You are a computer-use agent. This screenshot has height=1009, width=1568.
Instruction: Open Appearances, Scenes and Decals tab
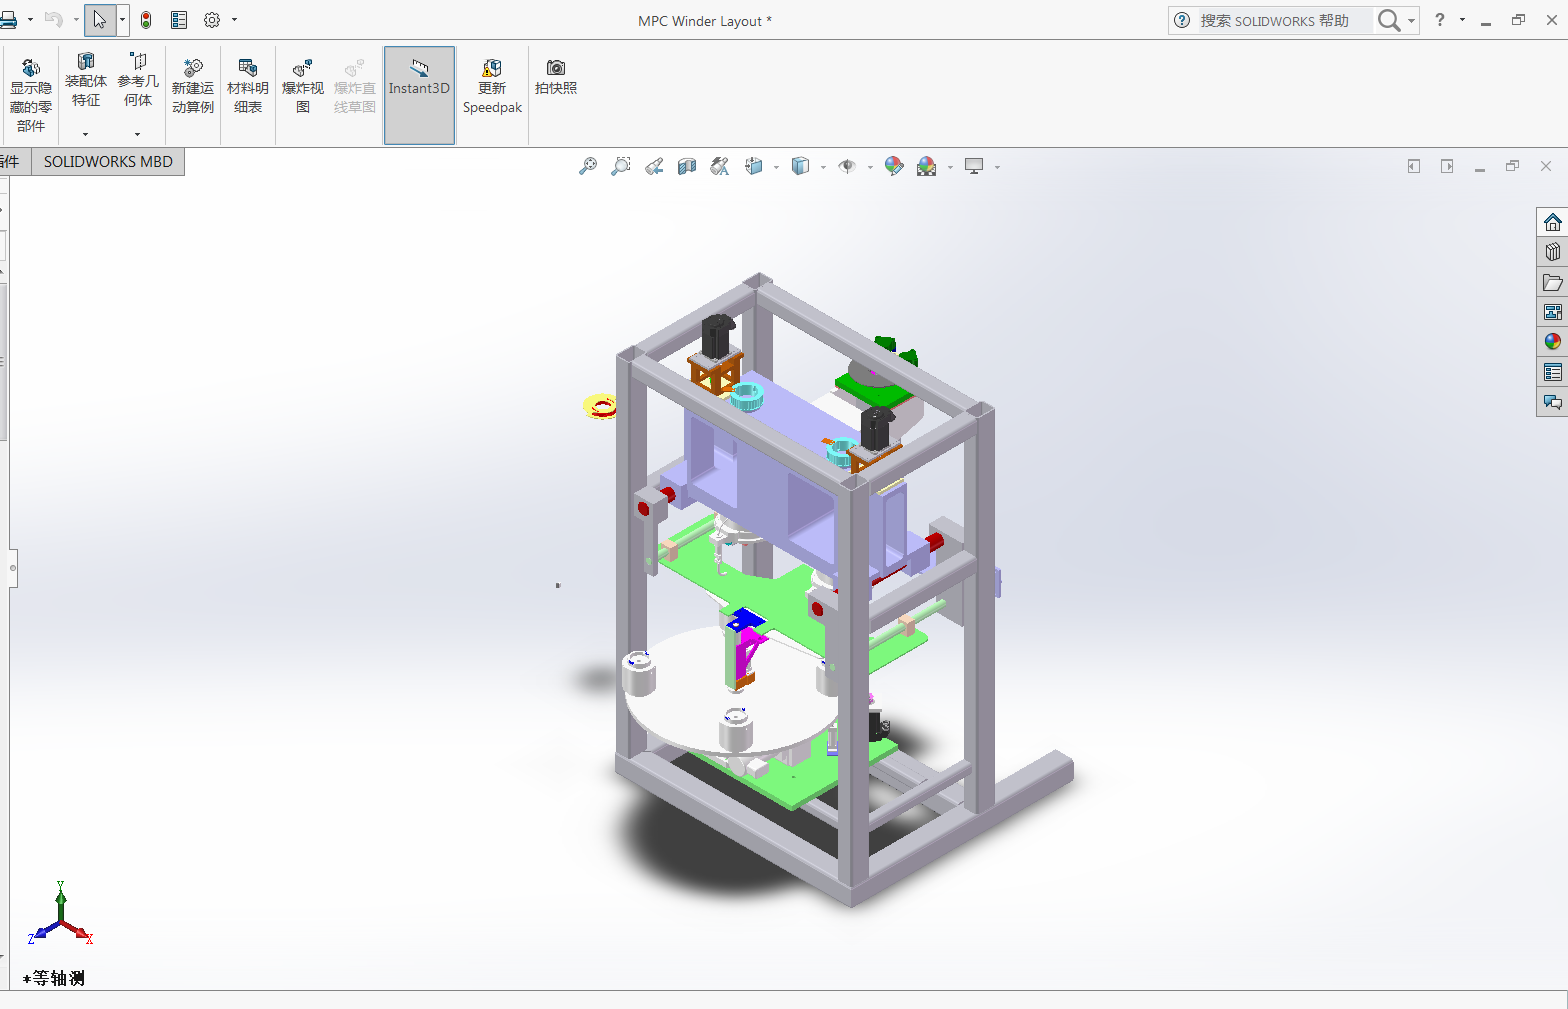click(x=1553, y=342)
